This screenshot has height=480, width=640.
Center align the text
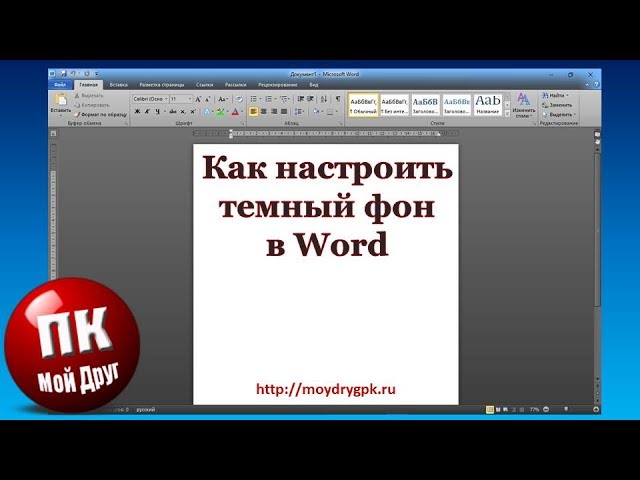click(264, 111)
